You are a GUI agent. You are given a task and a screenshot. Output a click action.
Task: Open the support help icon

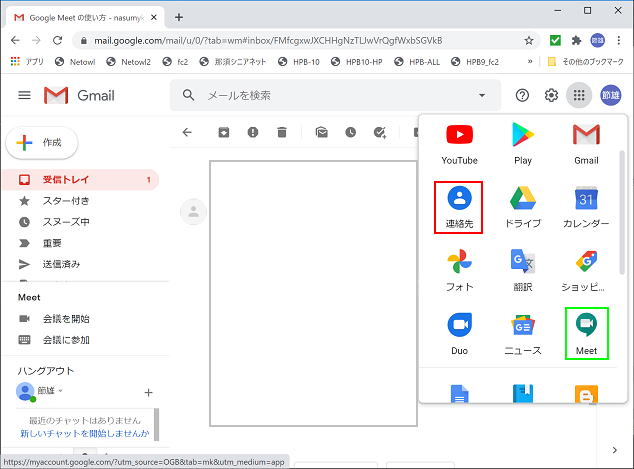point(522,95)
